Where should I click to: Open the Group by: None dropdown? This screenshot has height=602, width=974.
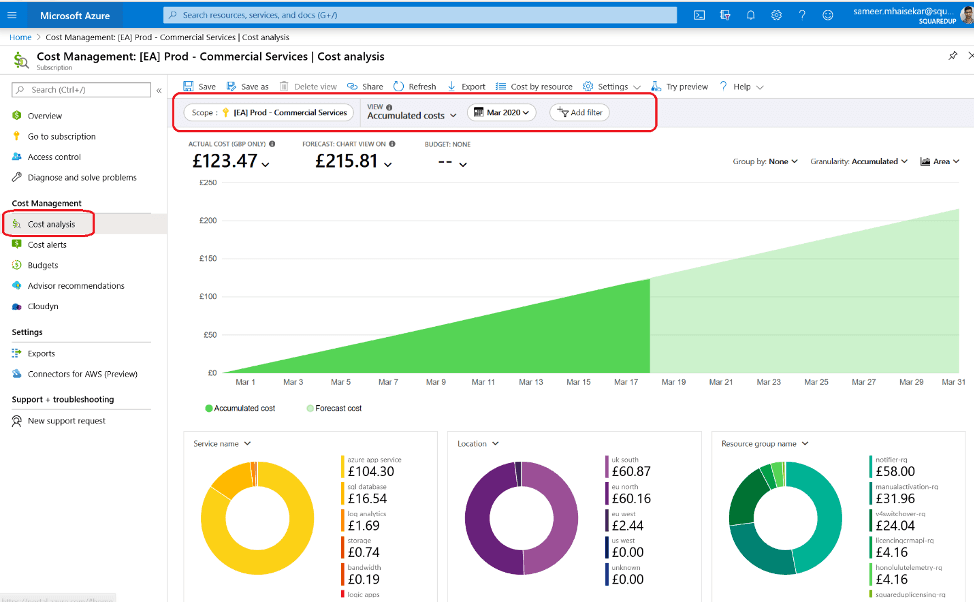click(765, 162)
